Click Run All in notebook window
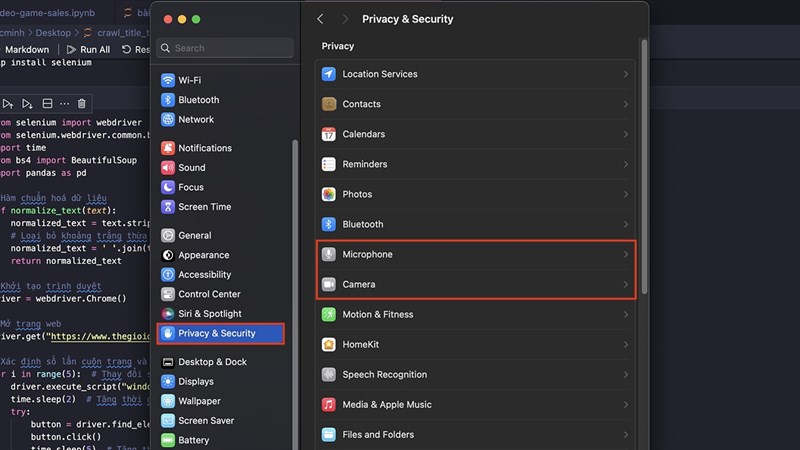800x450 pixels. tap(88, 49)
